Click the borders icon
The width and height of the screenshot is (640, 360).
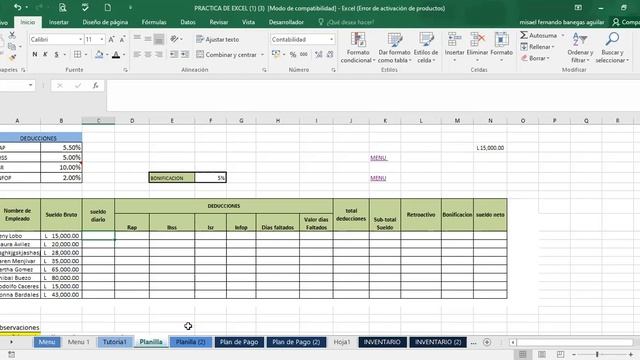point(77,54)
